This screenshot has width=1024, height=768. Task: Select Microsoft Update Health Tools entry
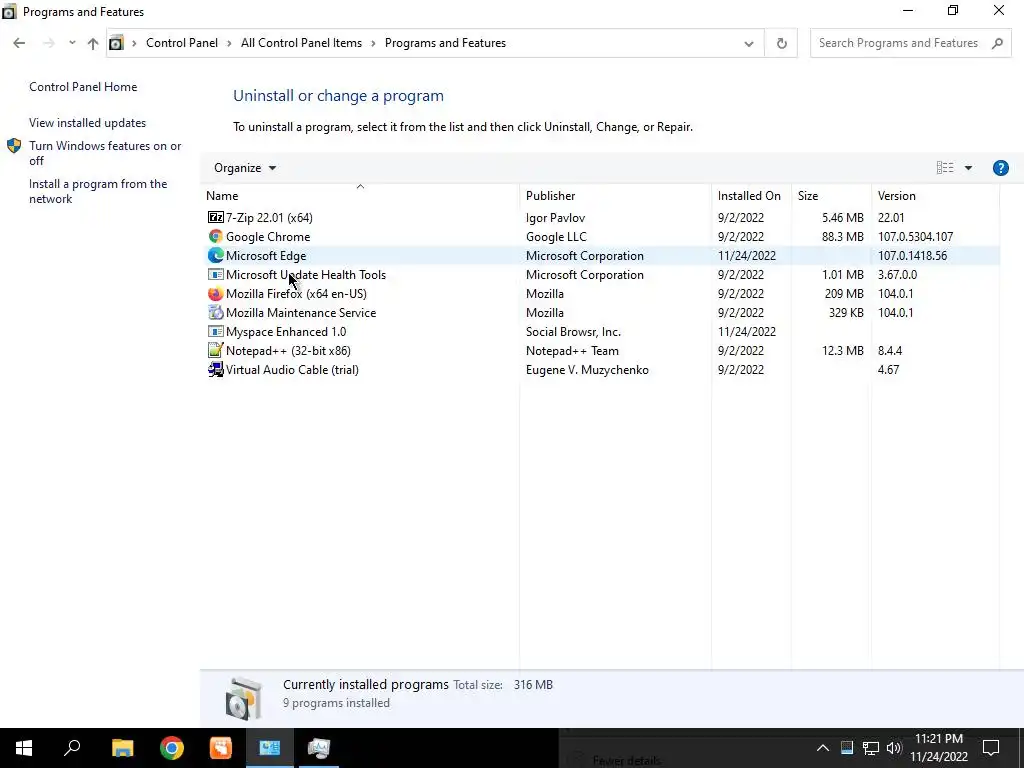click(x=306, y=274)
